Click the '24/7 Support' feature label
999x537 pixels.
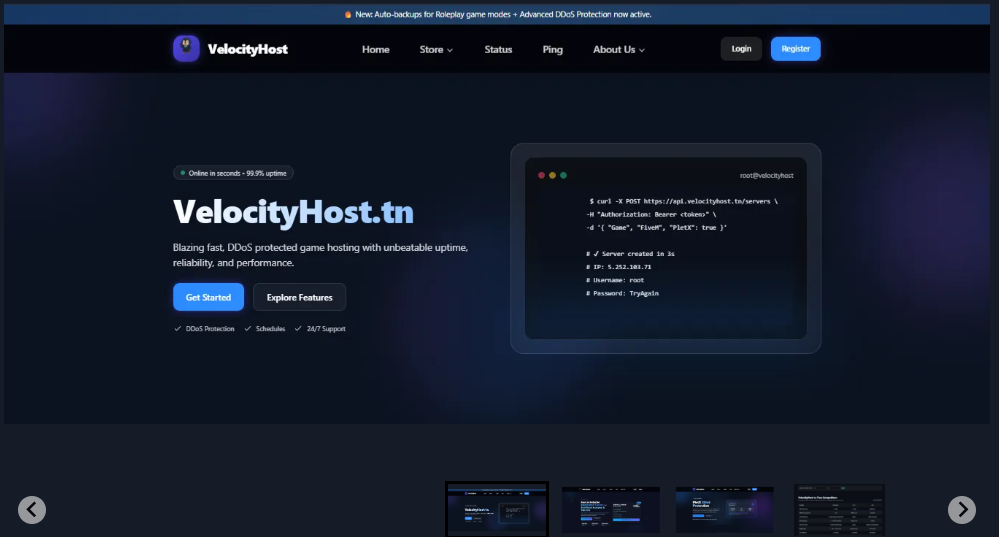point(326,329)
